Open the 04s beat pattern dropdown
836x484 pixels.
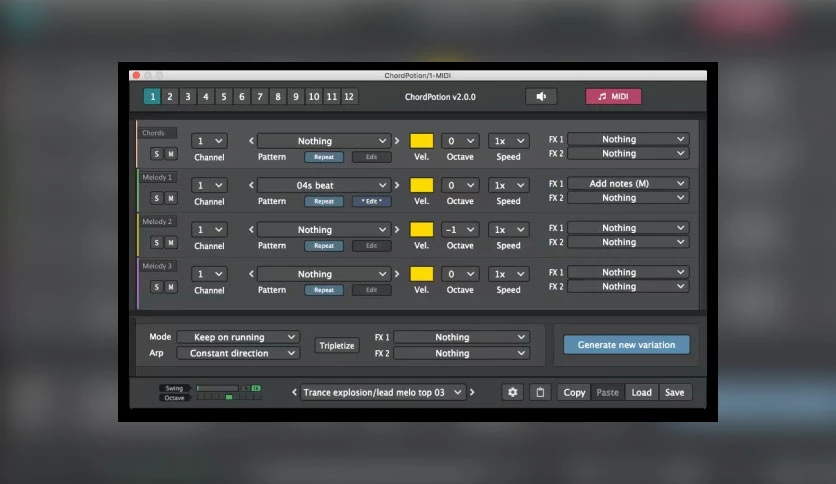click(324, 185)
